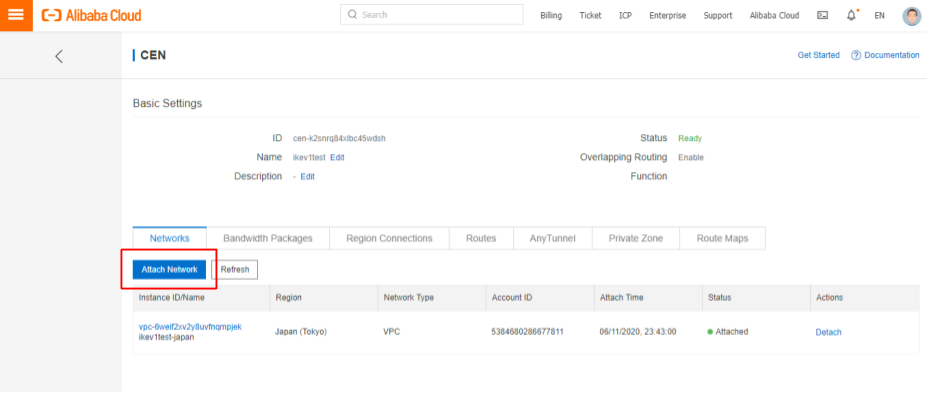This screenshot has height=400, width=933.
Task: Click the Basic Settings heading
Action: point(167,104)
